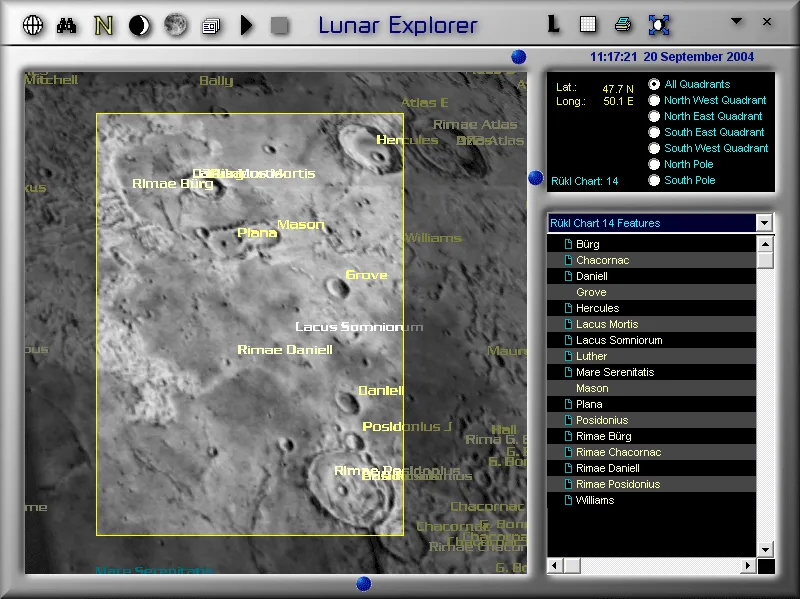Click the full moon image icon
The height and width of the screenshot is (599, 800).
pyautogui.click(x=175, y=25)
